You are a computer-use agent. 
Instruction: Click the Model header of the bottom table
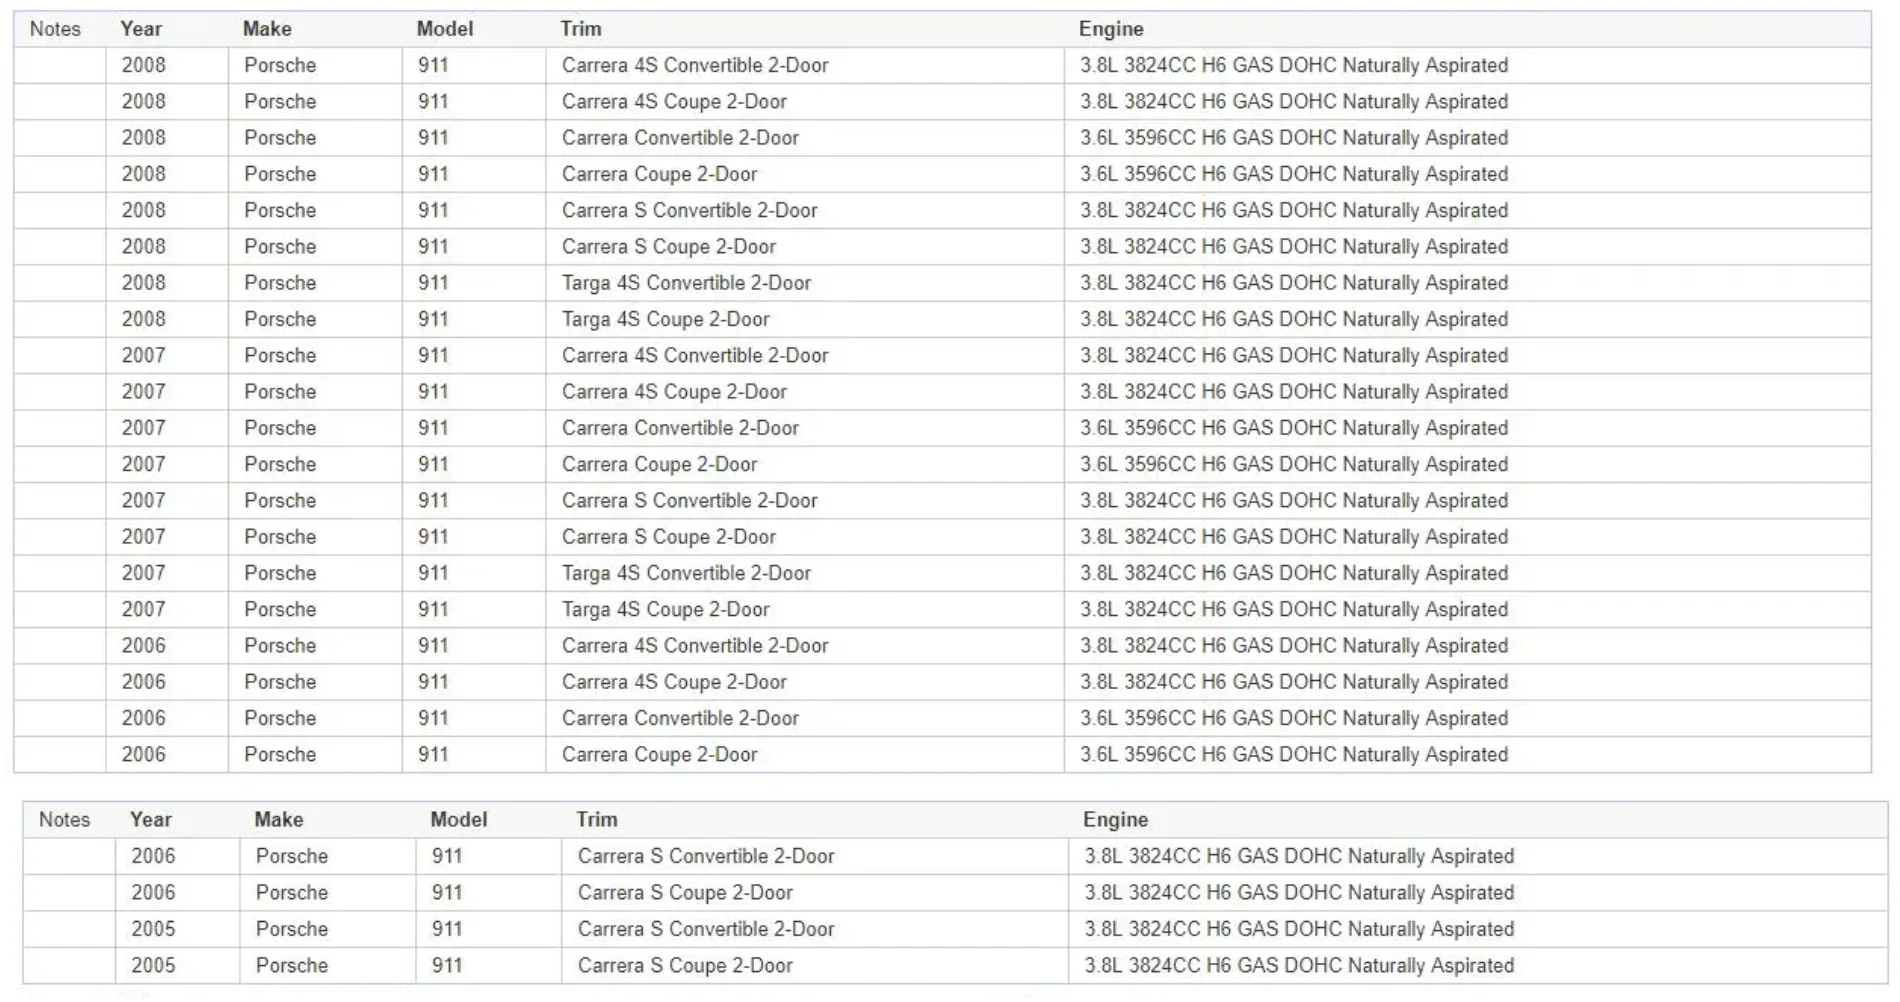pyautogui.click(x=458, y=820)
